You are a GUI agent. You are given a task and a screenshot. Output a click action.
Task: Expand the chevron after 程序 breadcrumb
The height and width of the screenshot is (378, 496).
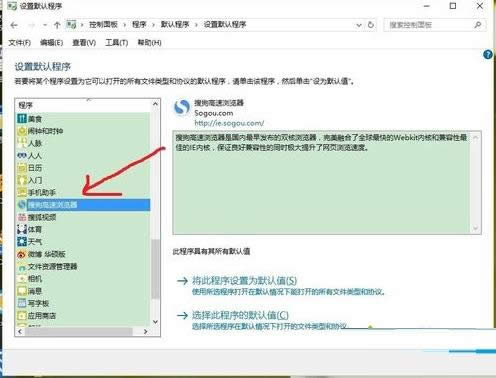(153, 25)
